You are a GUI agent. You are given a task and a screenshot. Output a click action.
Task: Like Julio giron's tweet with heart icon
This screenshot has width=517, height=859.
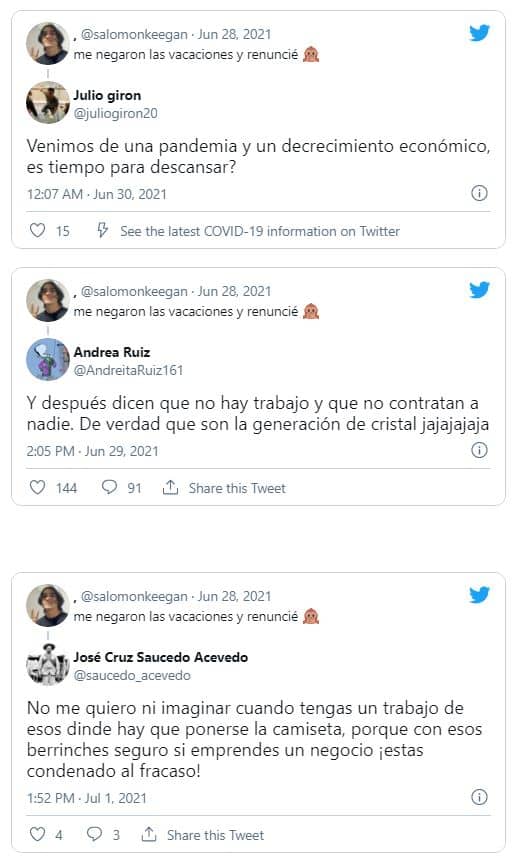(x=37, y=230)
